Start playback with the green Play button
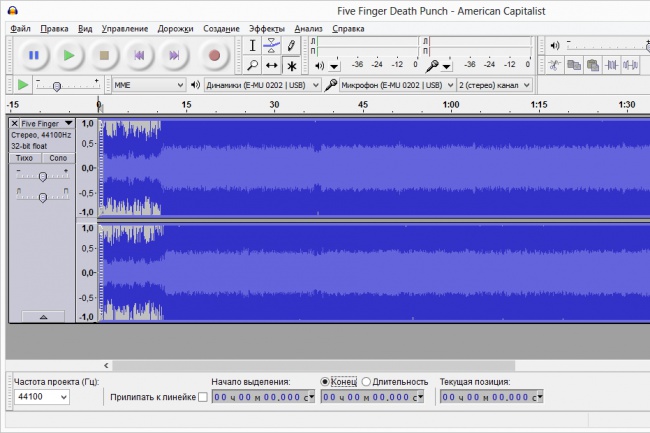 coord(69,55)
